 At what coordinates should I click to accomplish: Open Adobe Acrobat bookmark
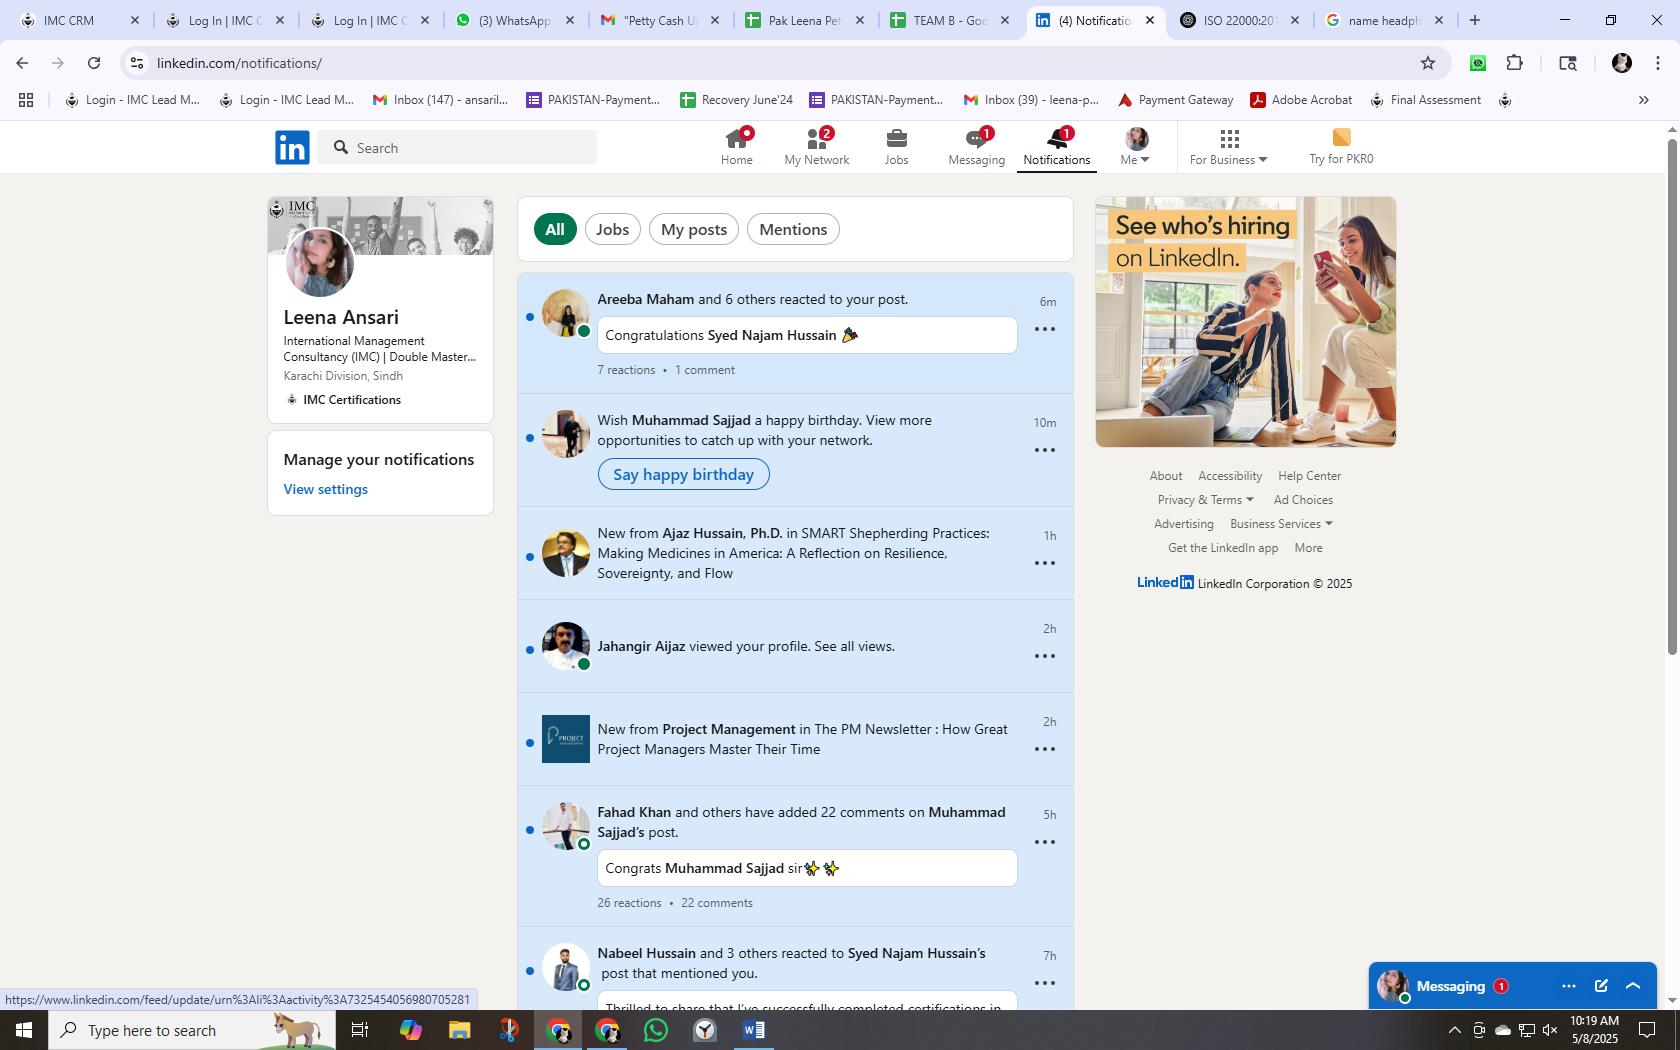(1301, 100)
